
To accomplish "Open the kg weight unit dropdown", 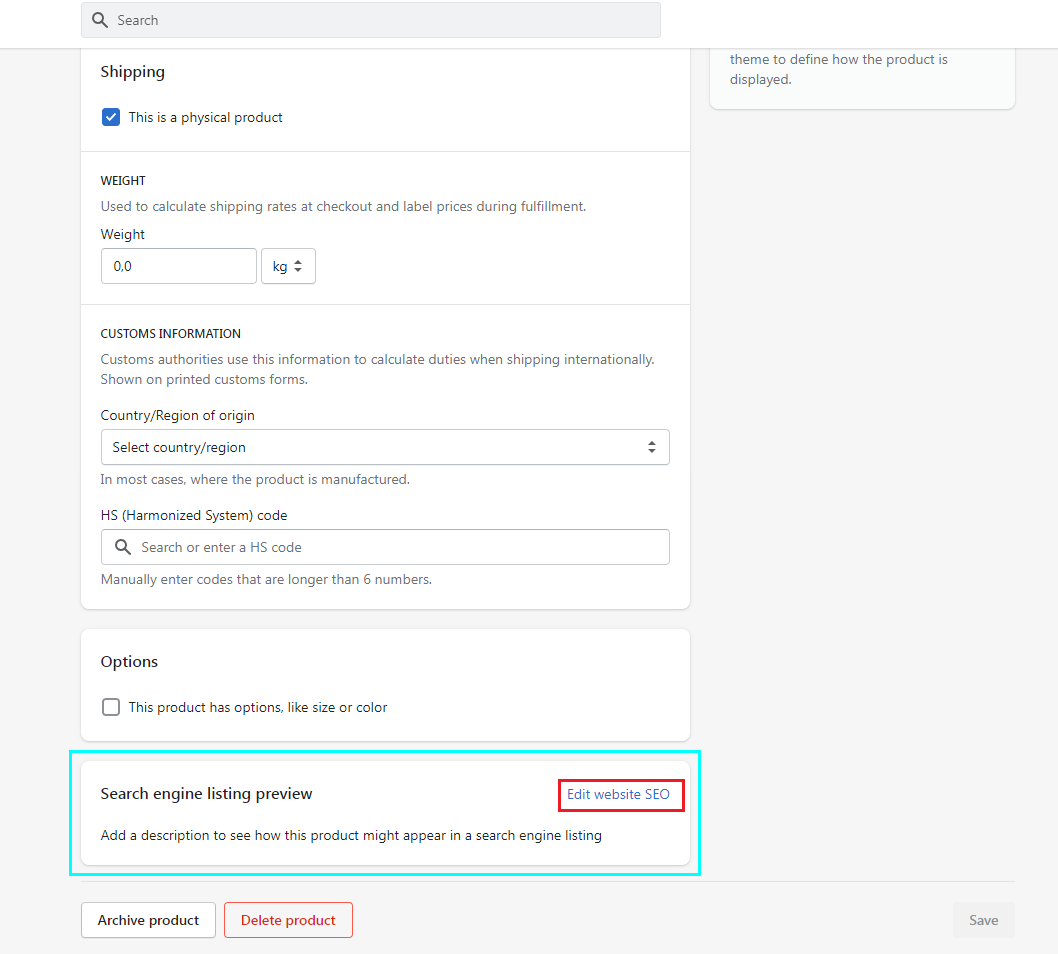I will [x=288, y=266].
